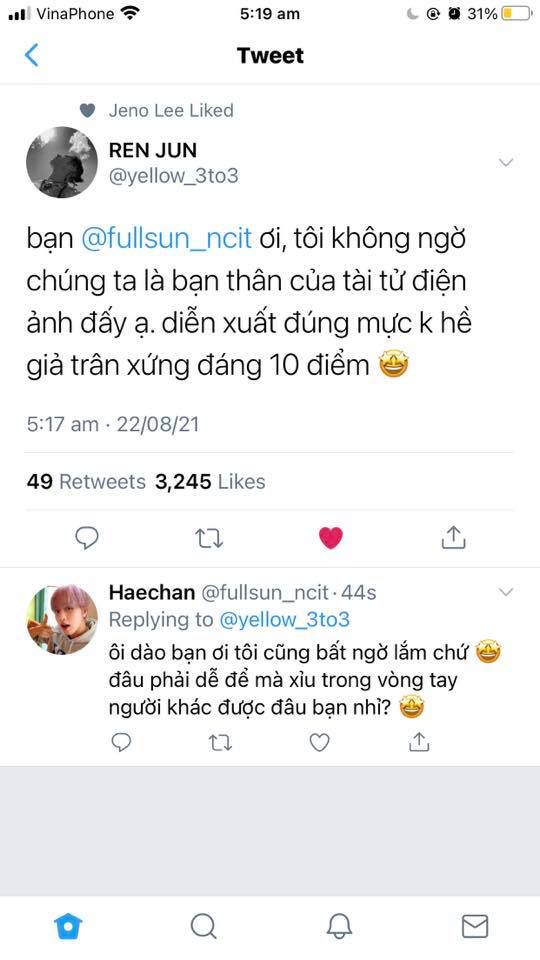
Task: Go to the Home tab
Action: pos(68,927)
